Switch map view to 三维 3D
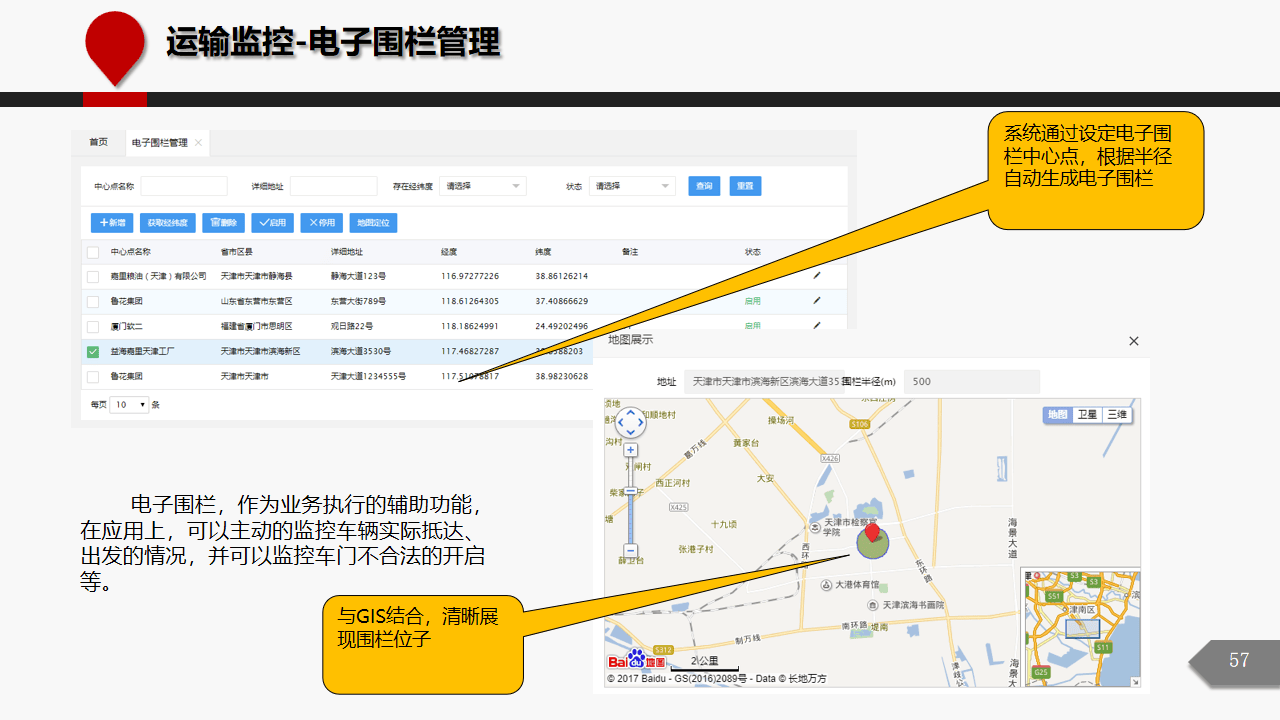This screenshot has width=1280, height=720. point(1116,415)
